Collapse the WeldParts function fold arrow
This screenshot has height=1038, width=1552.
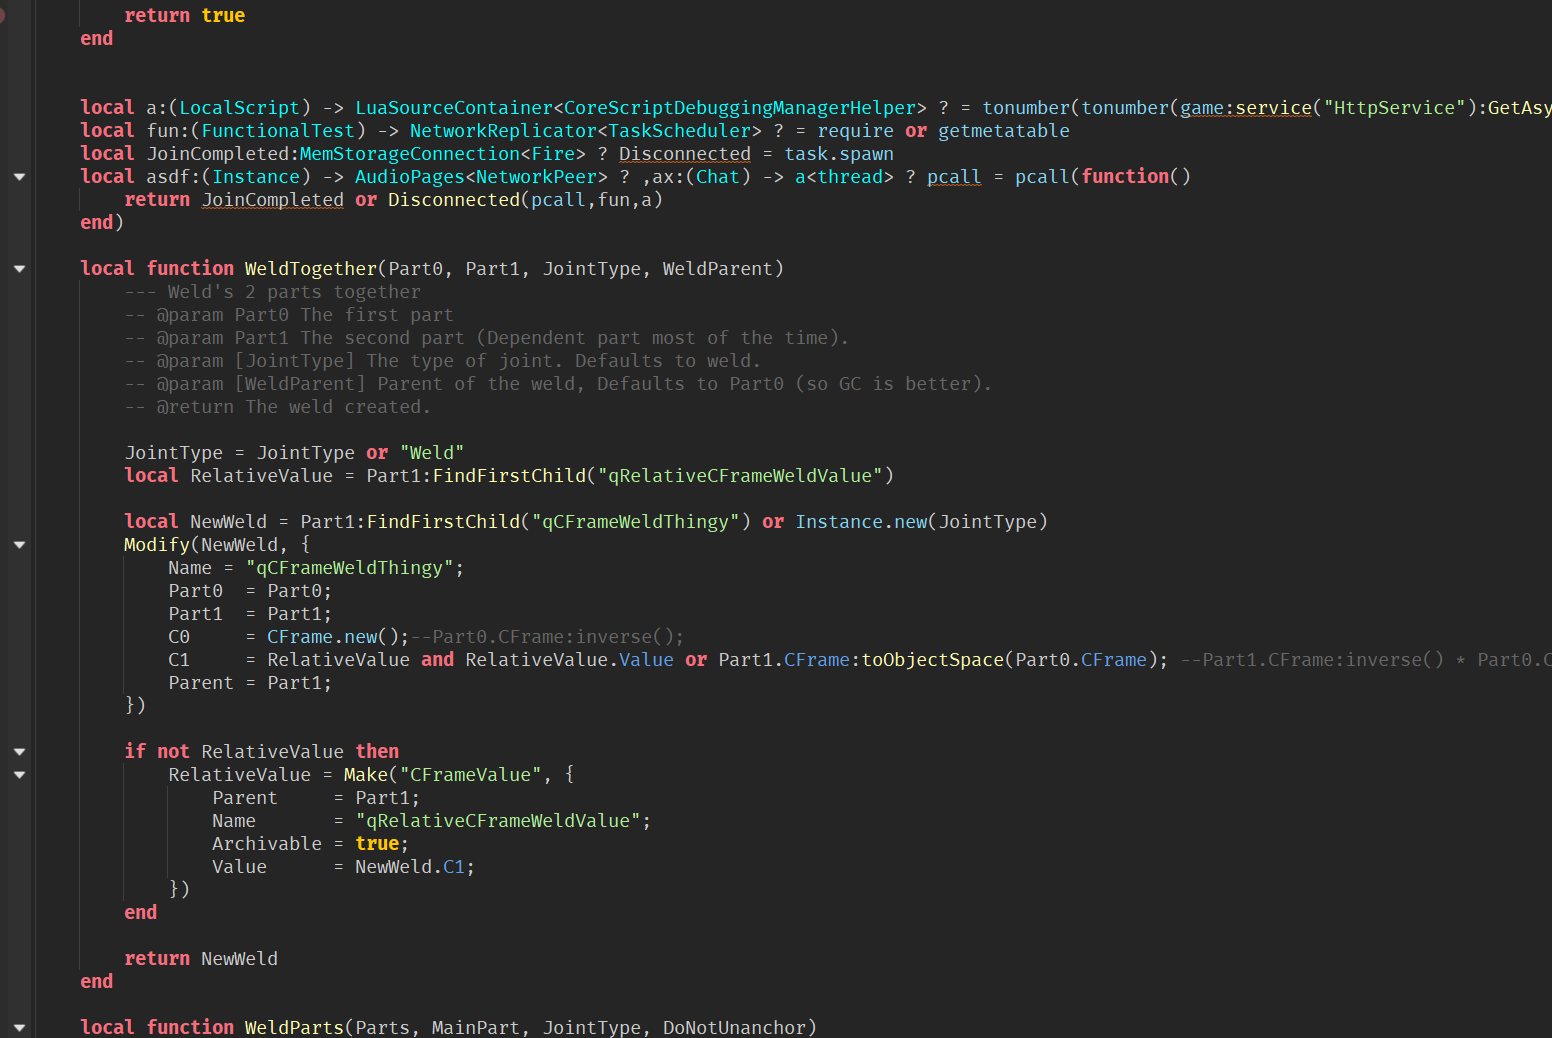point(19,1028)
